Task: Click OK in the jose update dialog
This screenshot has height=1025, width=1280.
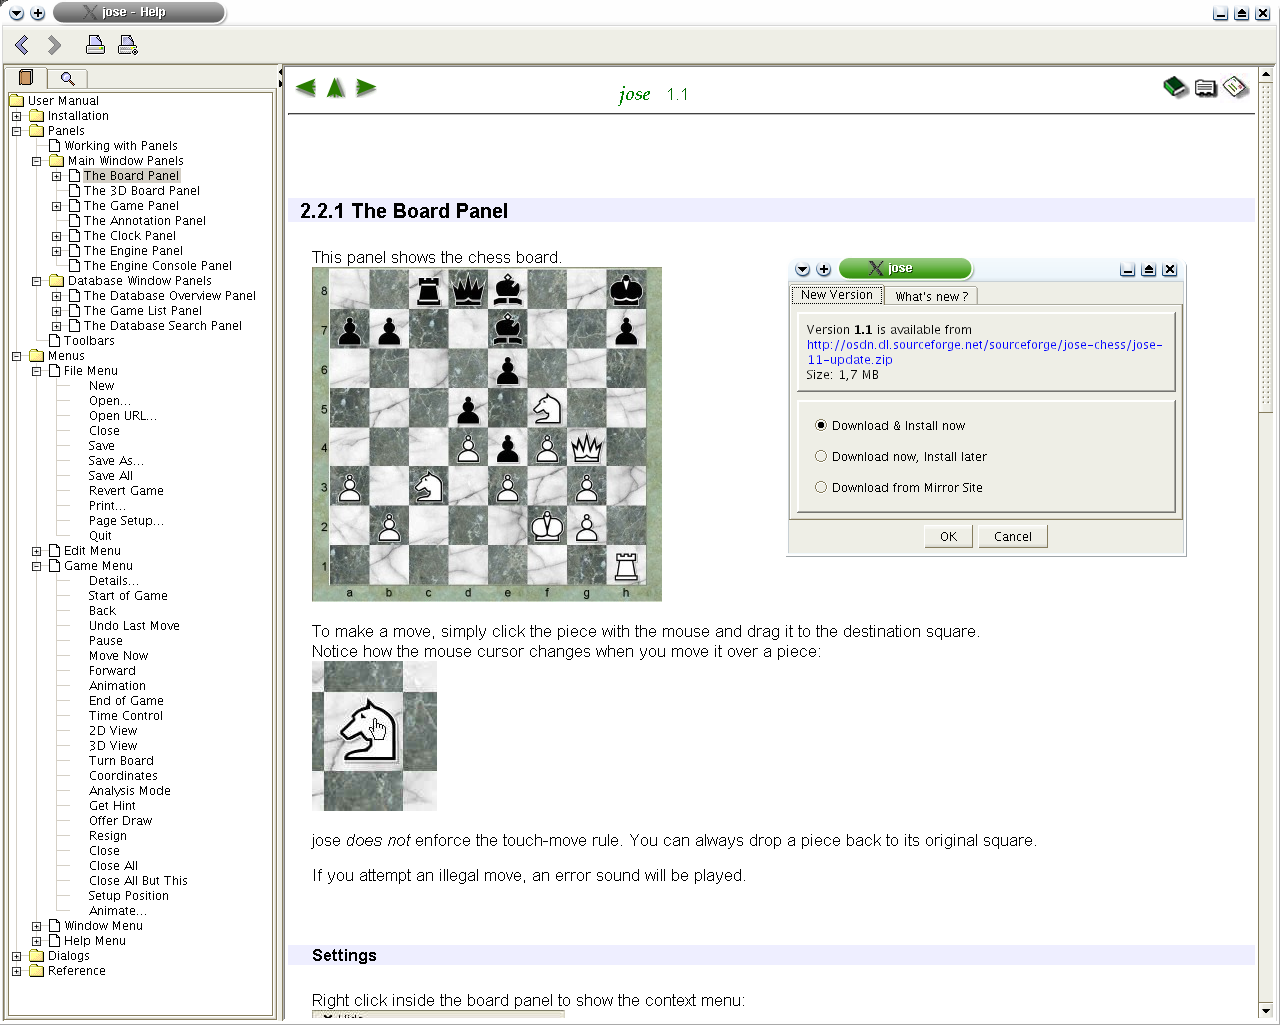Action: click(948, 536)
